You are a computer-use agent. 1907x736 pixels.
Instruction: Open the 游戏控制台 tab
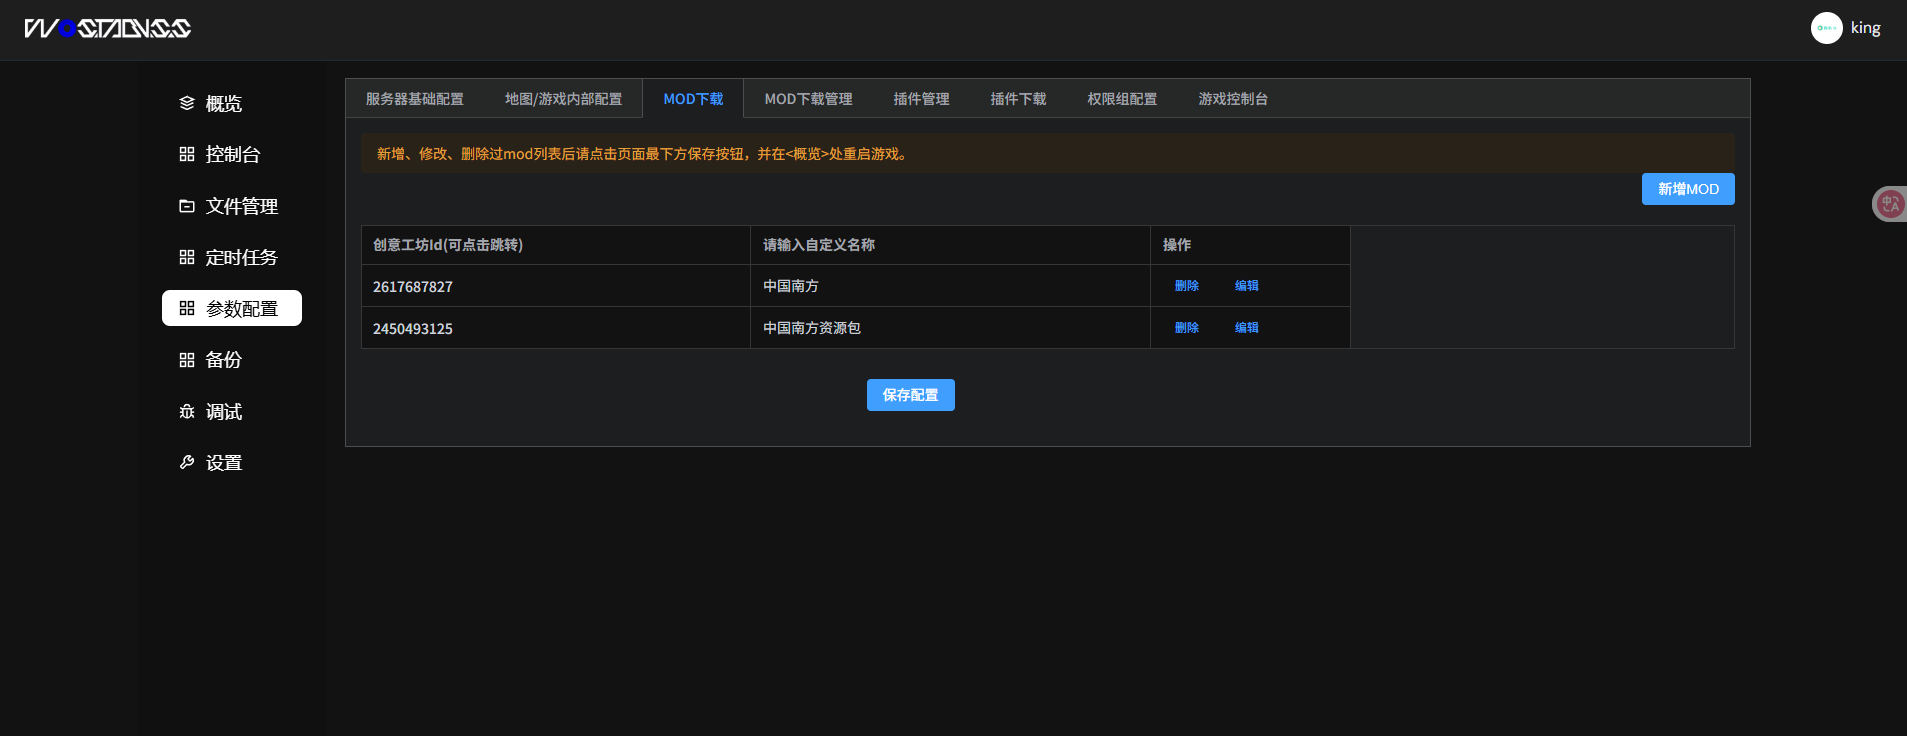(1233, 99)
